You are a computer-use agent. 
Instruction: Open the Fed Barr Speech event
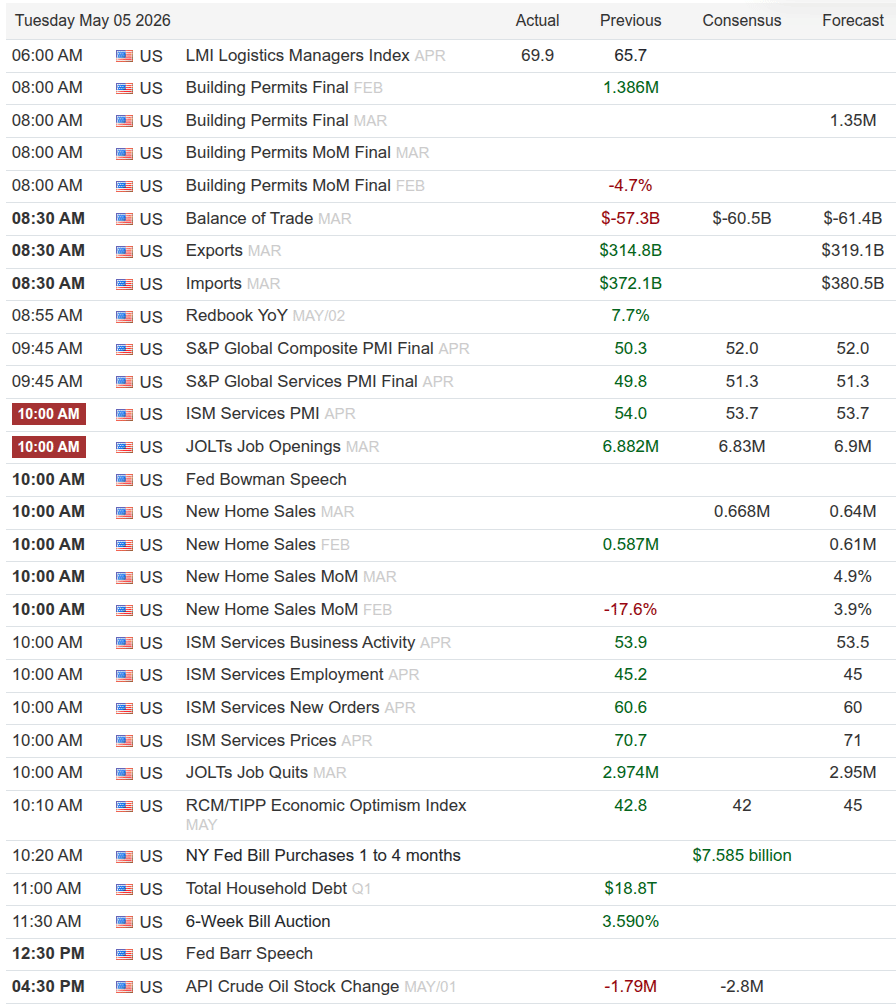coord(249,953)
